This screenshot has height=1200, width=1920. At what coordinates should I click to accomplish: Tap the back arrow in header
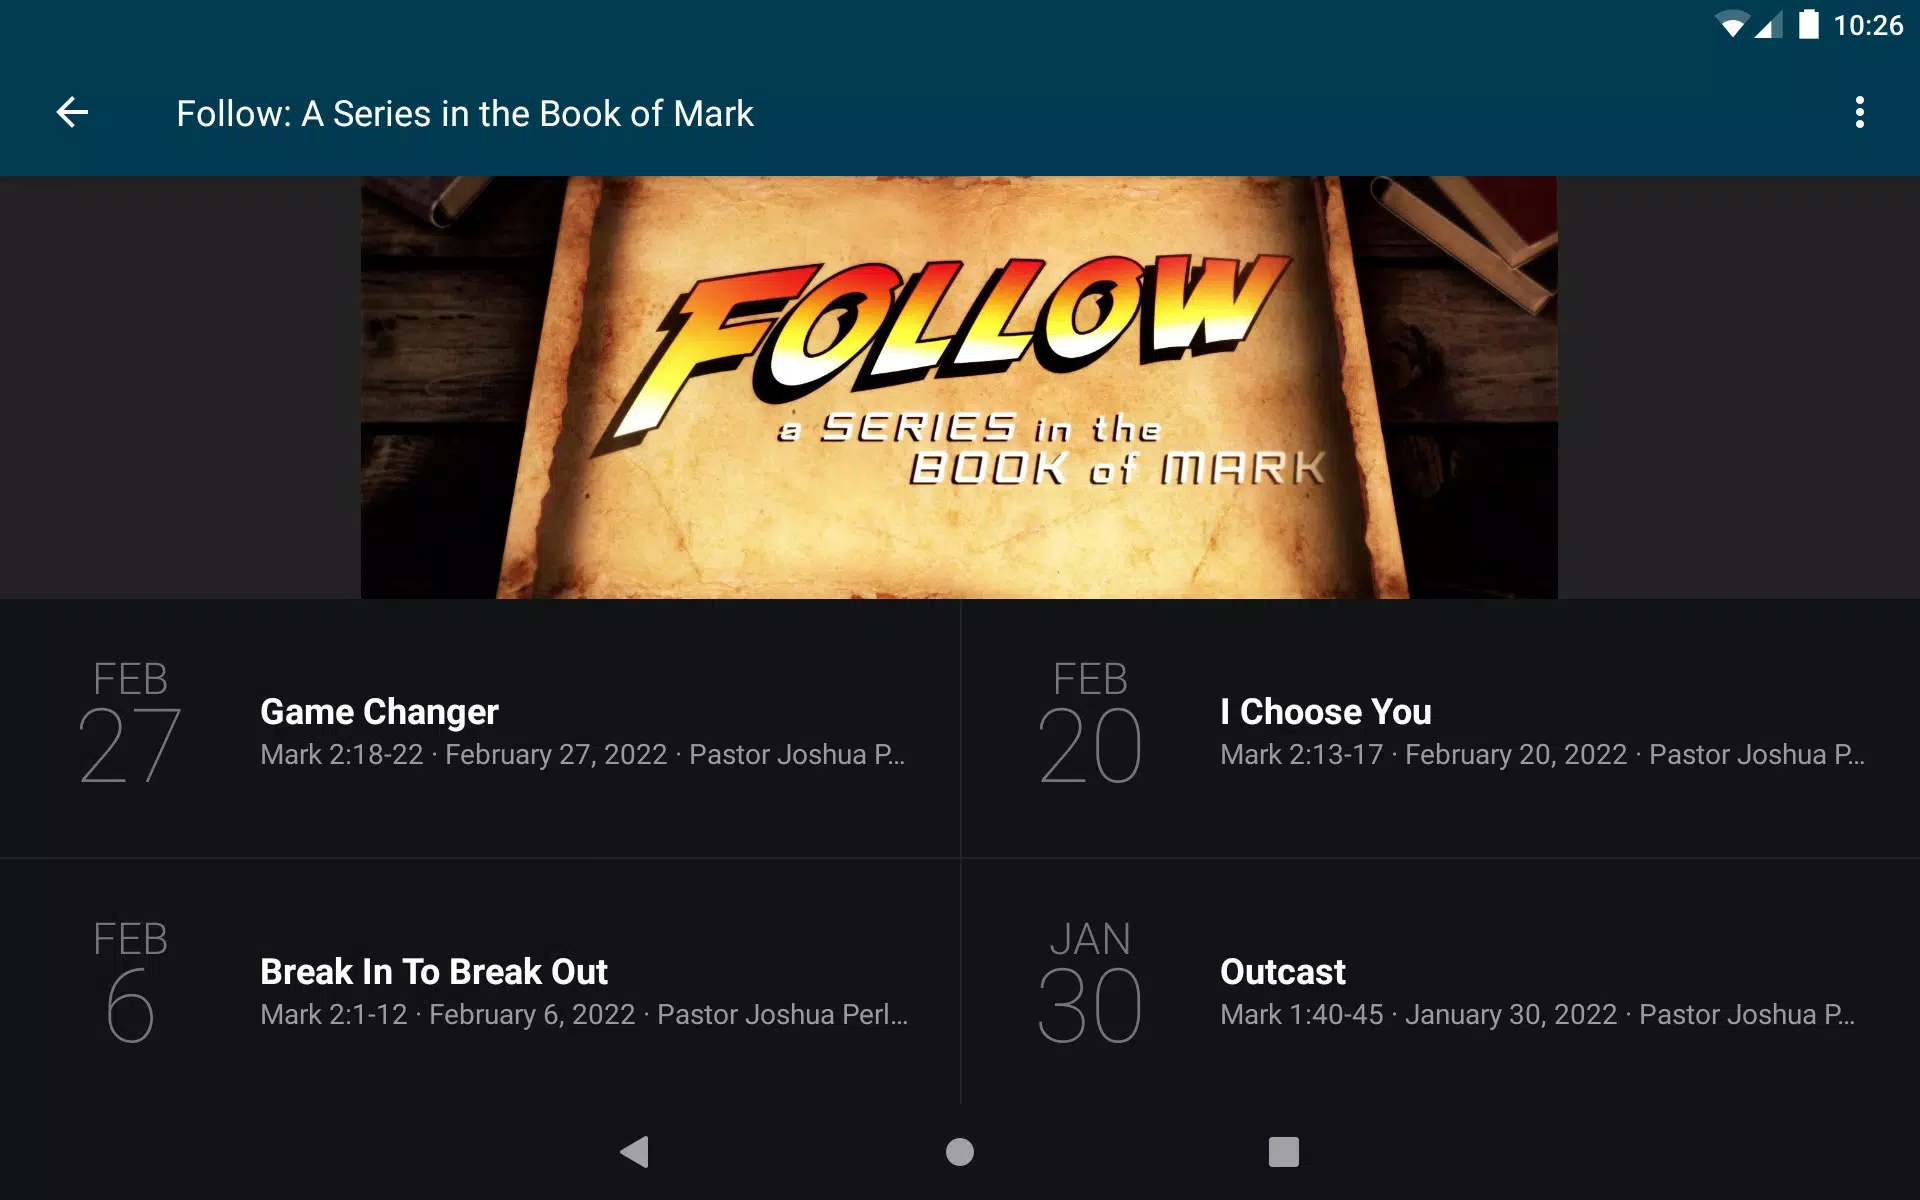pyautogui.click(x=72, y=112)
